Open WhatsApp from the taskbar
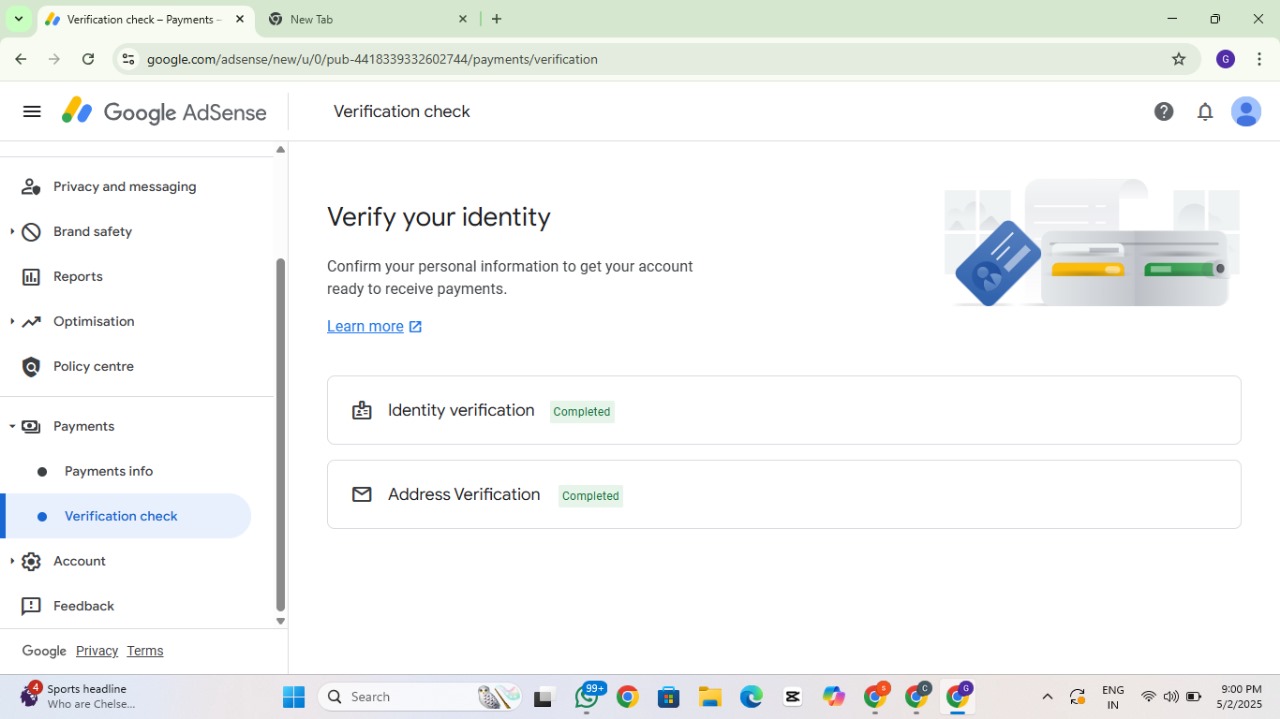 pos(588,697)
